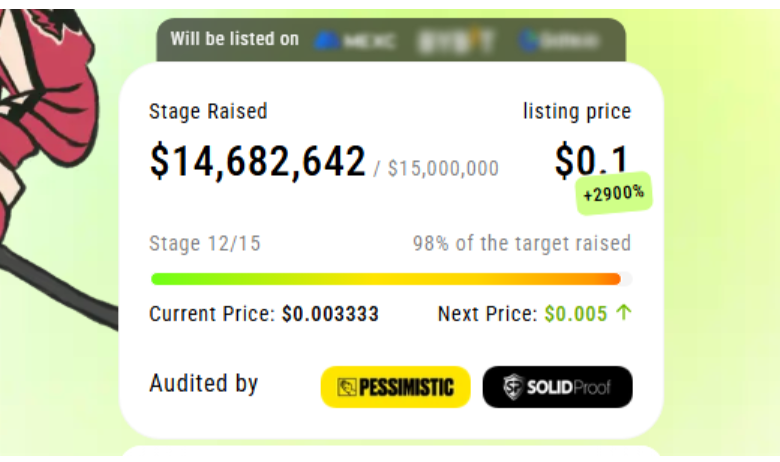Click the green up arrow beside Next Price
The image size is (780, 462).
click(624, 313)
